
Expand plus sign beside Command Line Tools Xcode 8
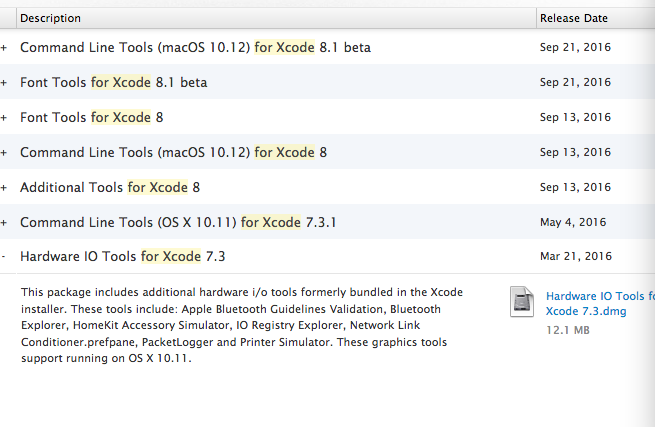point(4,152)
